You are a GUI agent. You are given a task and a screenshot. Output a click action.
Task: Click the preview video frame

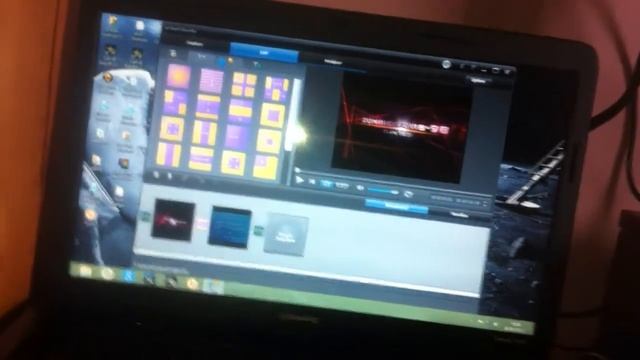click(402, 129)
